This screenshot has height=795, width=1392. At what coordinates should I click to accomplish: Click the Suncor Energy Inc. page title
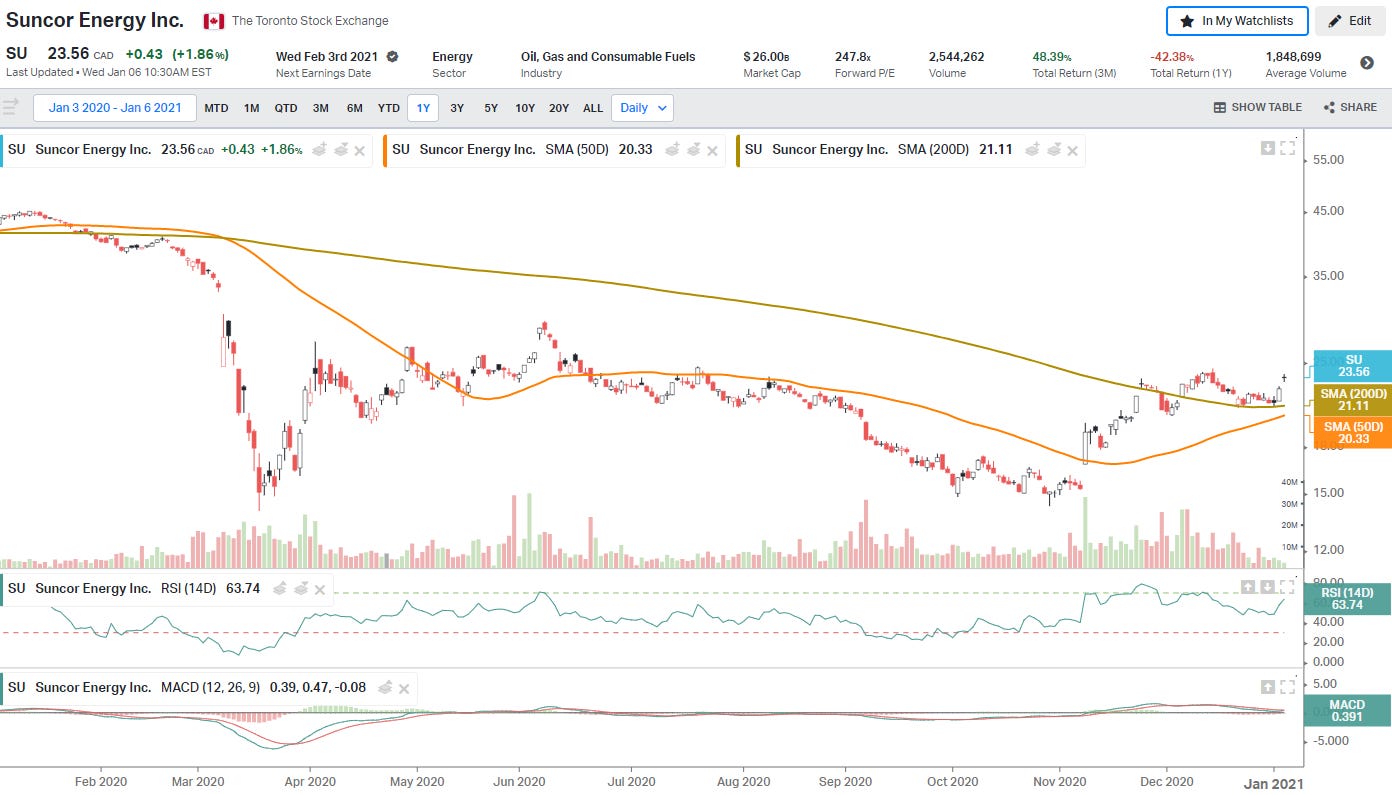tap(95, 20)
